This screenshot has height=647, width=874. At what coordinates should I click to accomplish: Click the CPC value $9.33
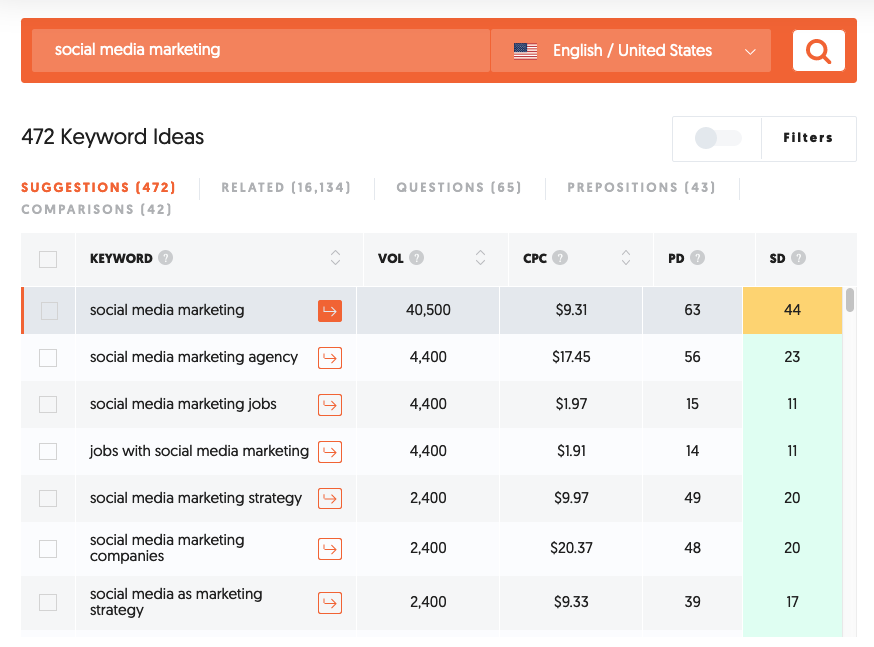point(571,602)
